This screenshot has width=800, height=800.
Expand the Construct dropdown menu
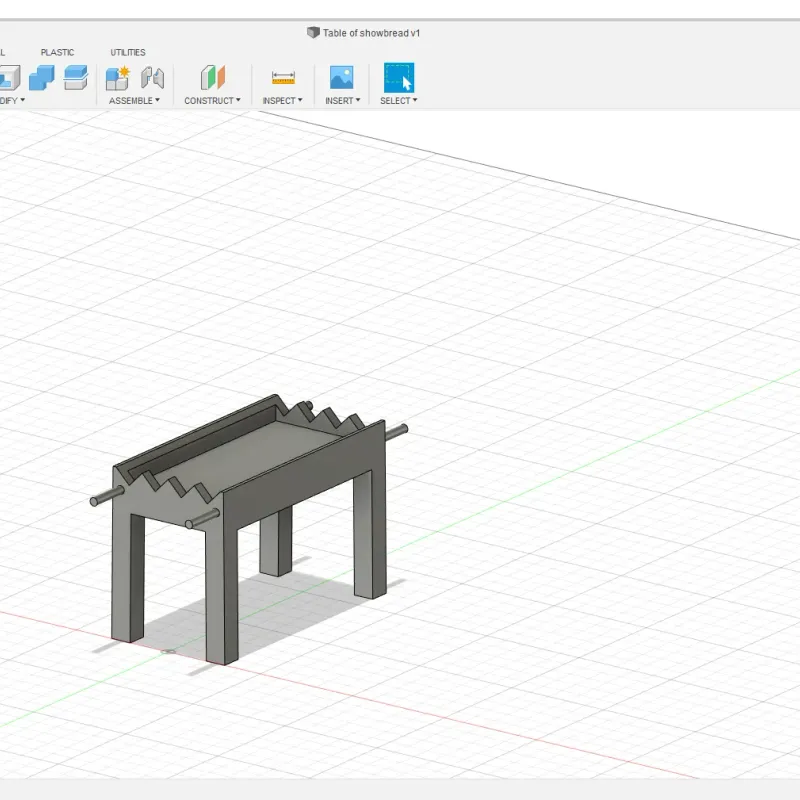[212, 101]
